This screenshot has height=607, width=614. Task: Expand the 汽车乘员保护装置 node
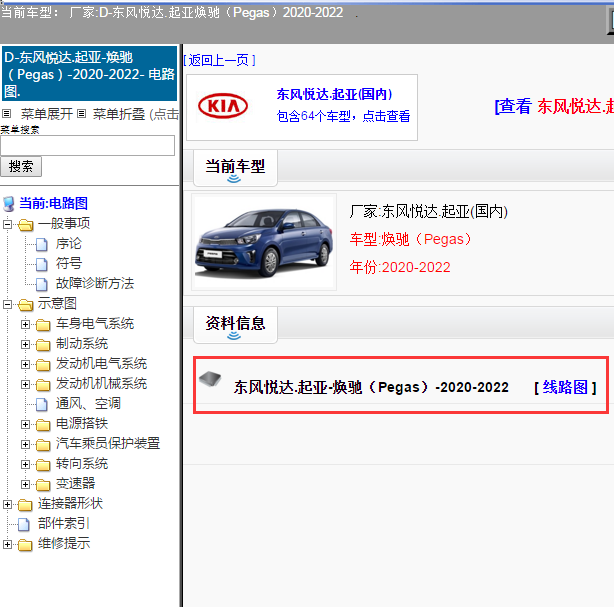pos(25,444)
